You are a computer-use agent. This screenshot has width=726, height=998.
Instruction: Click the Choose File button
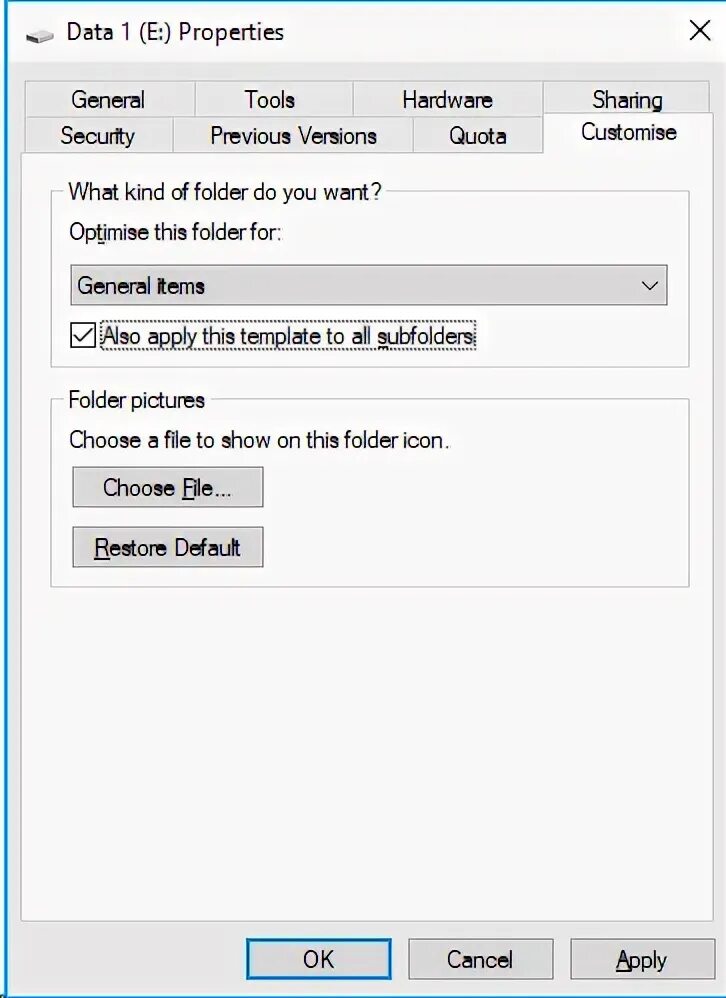pyautogui.click(x=168, y=487)
